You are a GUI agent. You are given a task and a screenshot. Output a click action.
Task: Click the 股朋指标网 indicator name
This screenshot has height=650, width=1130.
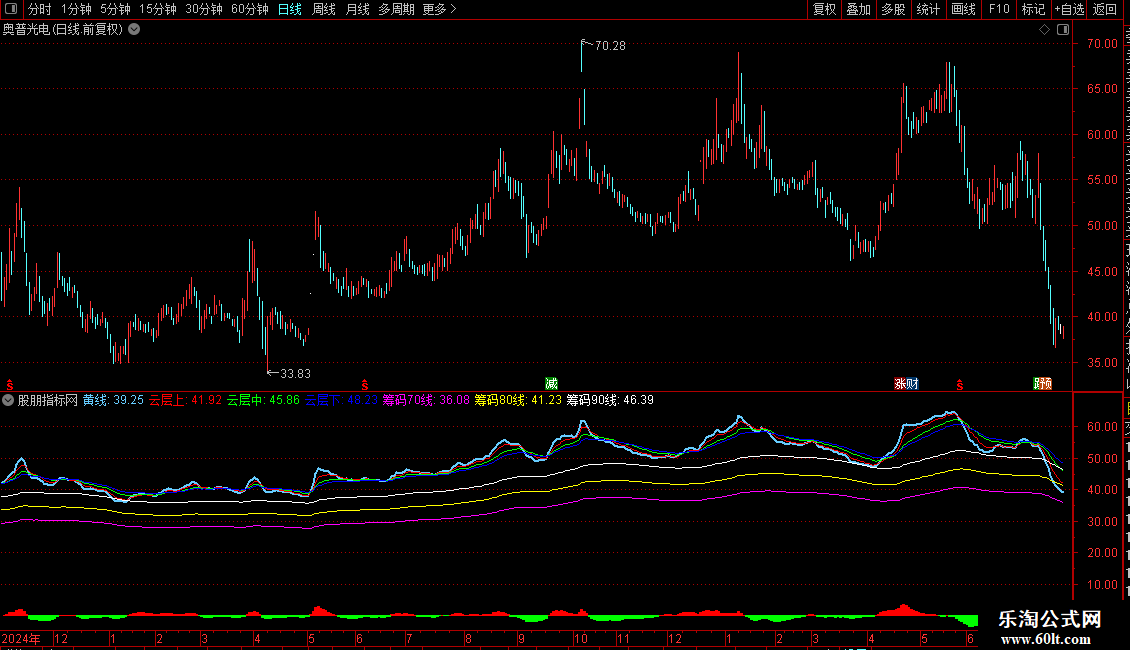[x=48, y=400]
